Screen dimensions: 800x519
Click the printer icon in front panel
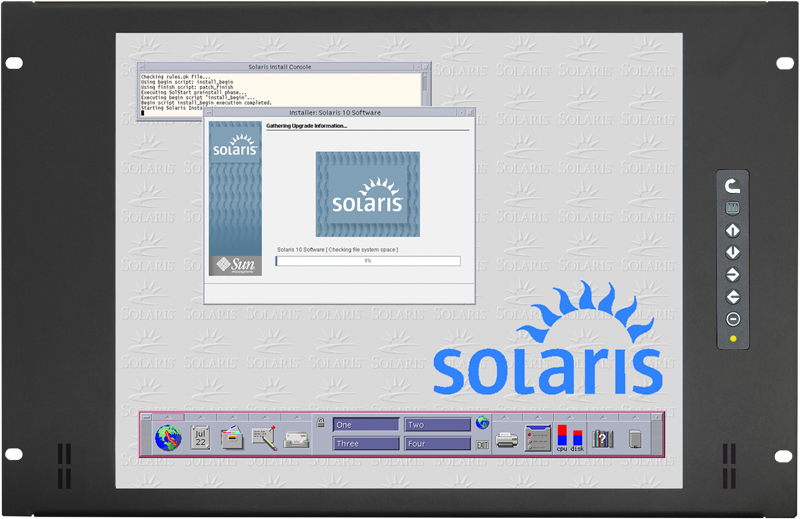tap(507, 439)
